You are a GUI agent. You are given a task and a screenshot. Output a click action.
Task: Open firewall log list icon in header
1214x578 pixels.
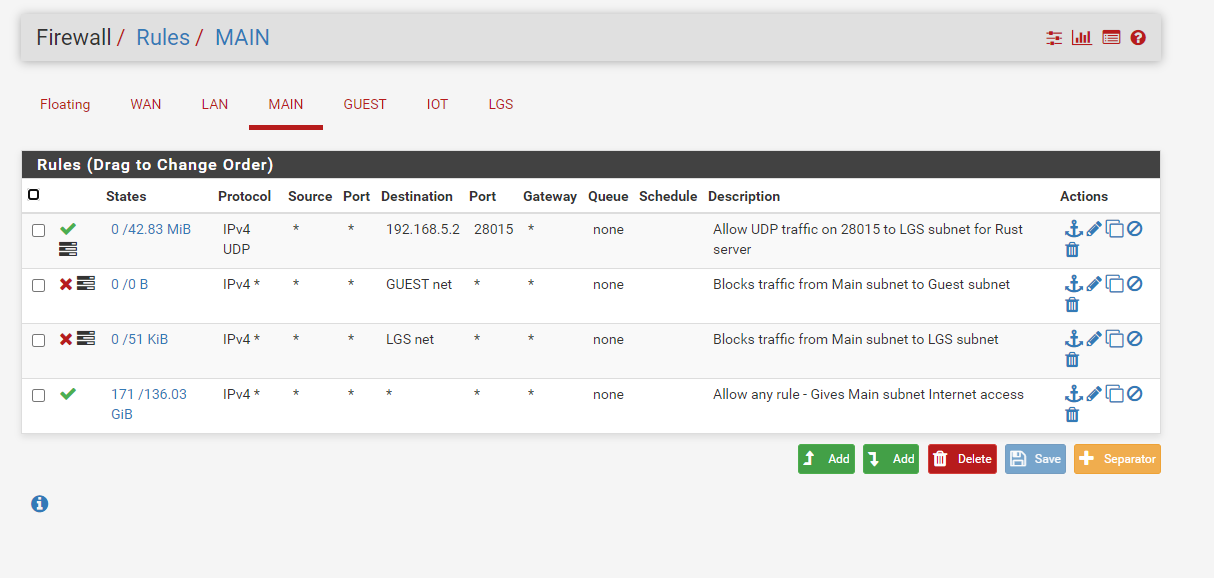[x=1111, y=38]
